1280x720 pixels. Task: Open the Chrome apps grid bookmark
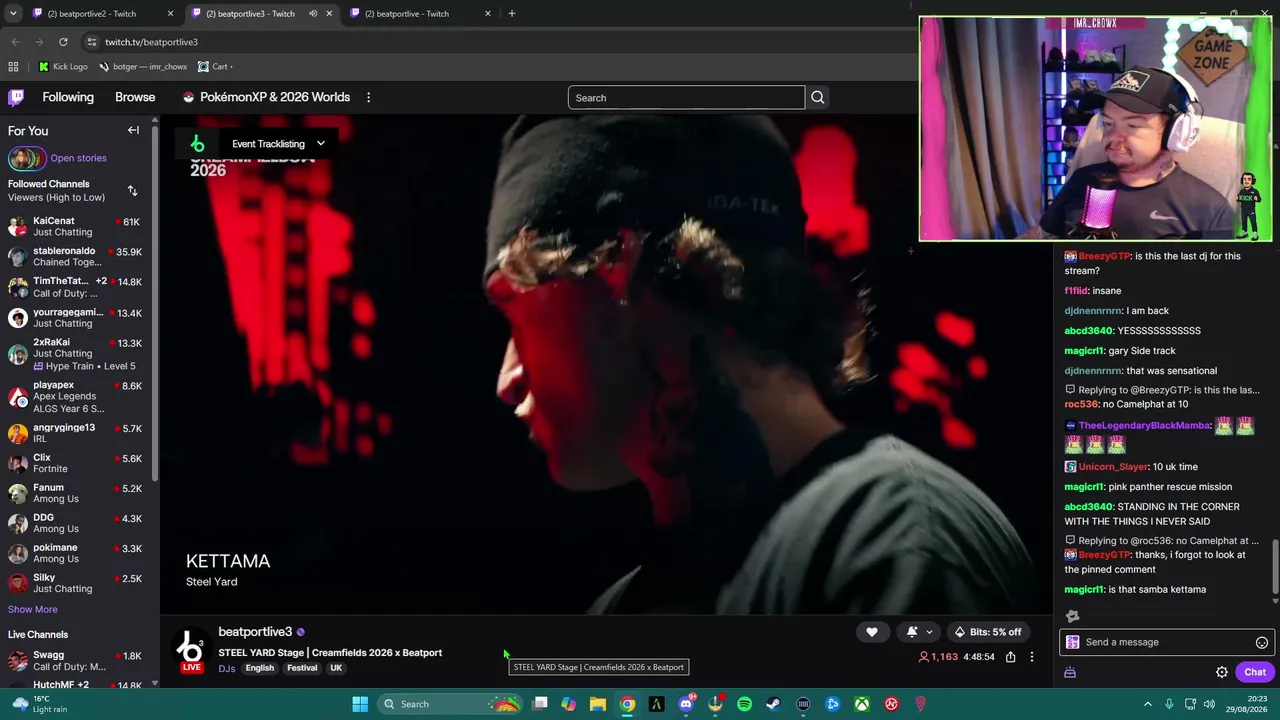coord(13,67)
